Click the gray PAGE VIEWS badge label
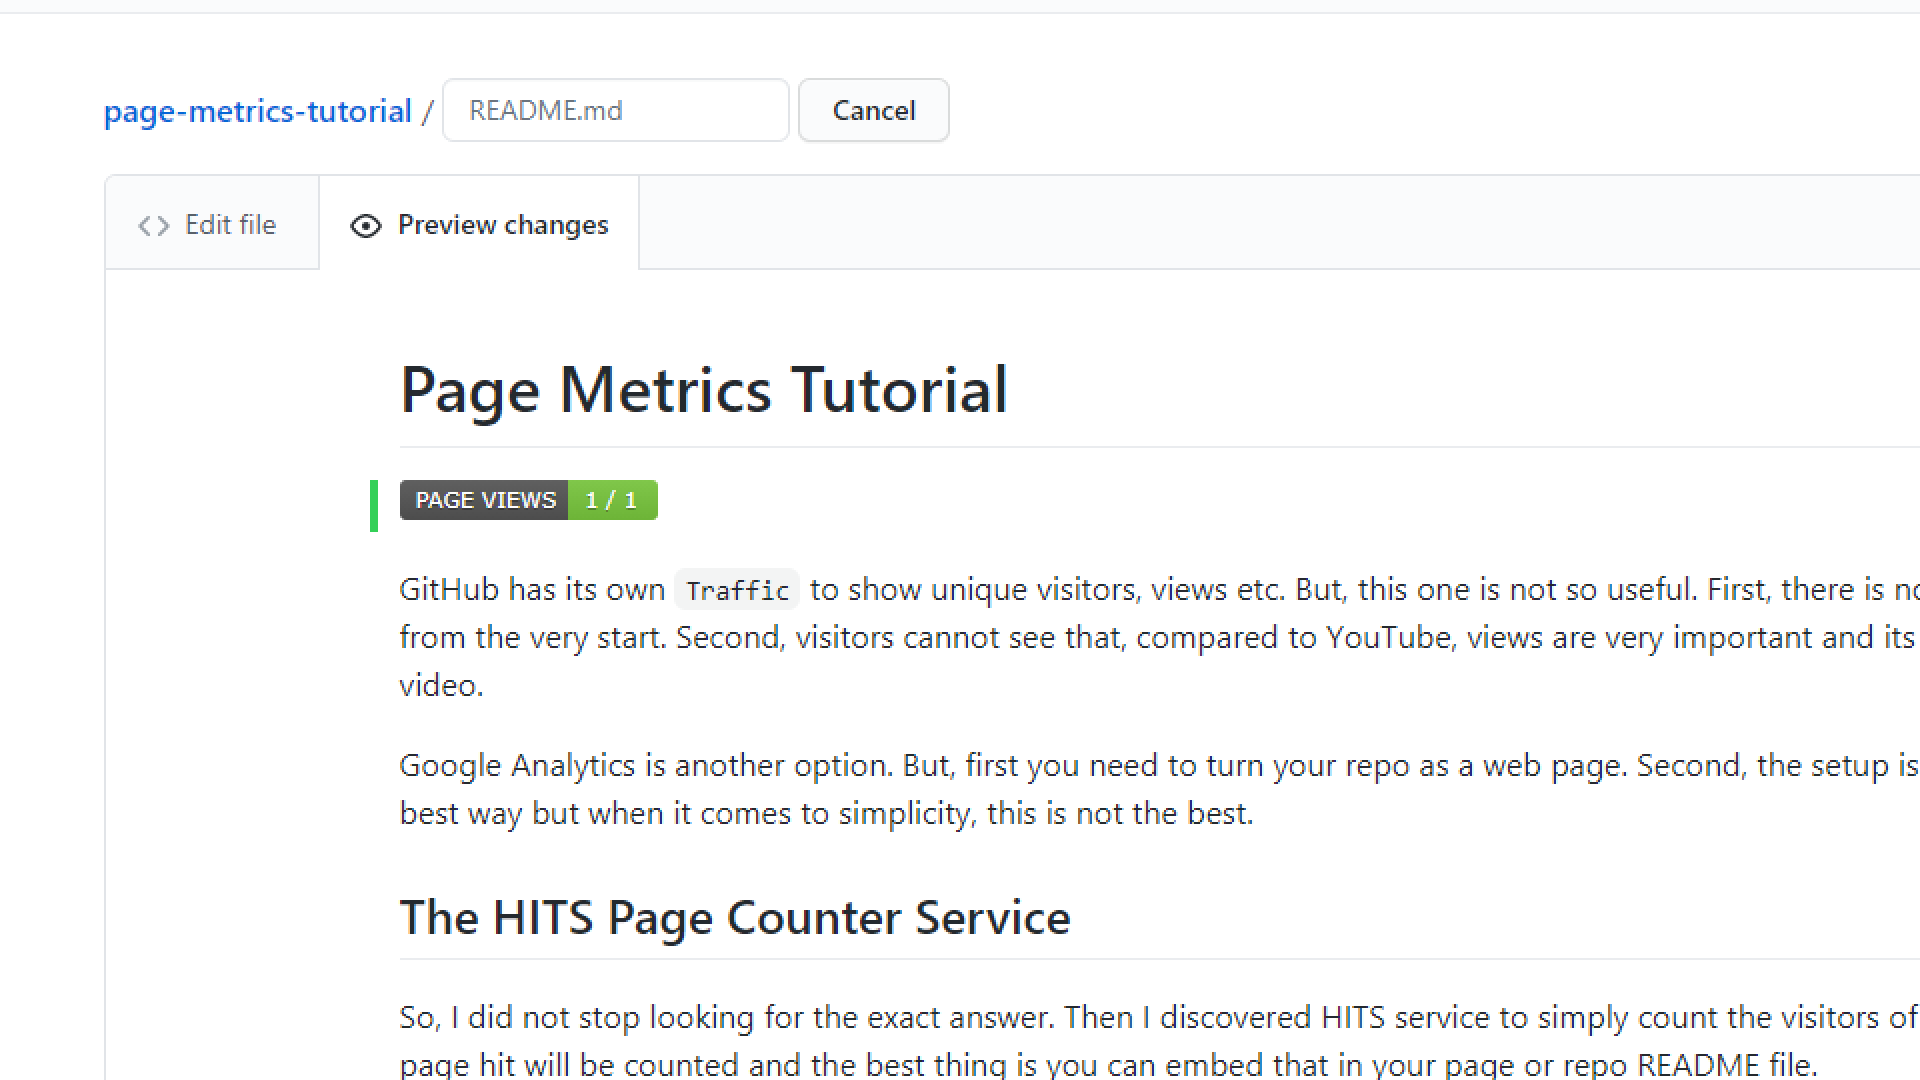 485,500
